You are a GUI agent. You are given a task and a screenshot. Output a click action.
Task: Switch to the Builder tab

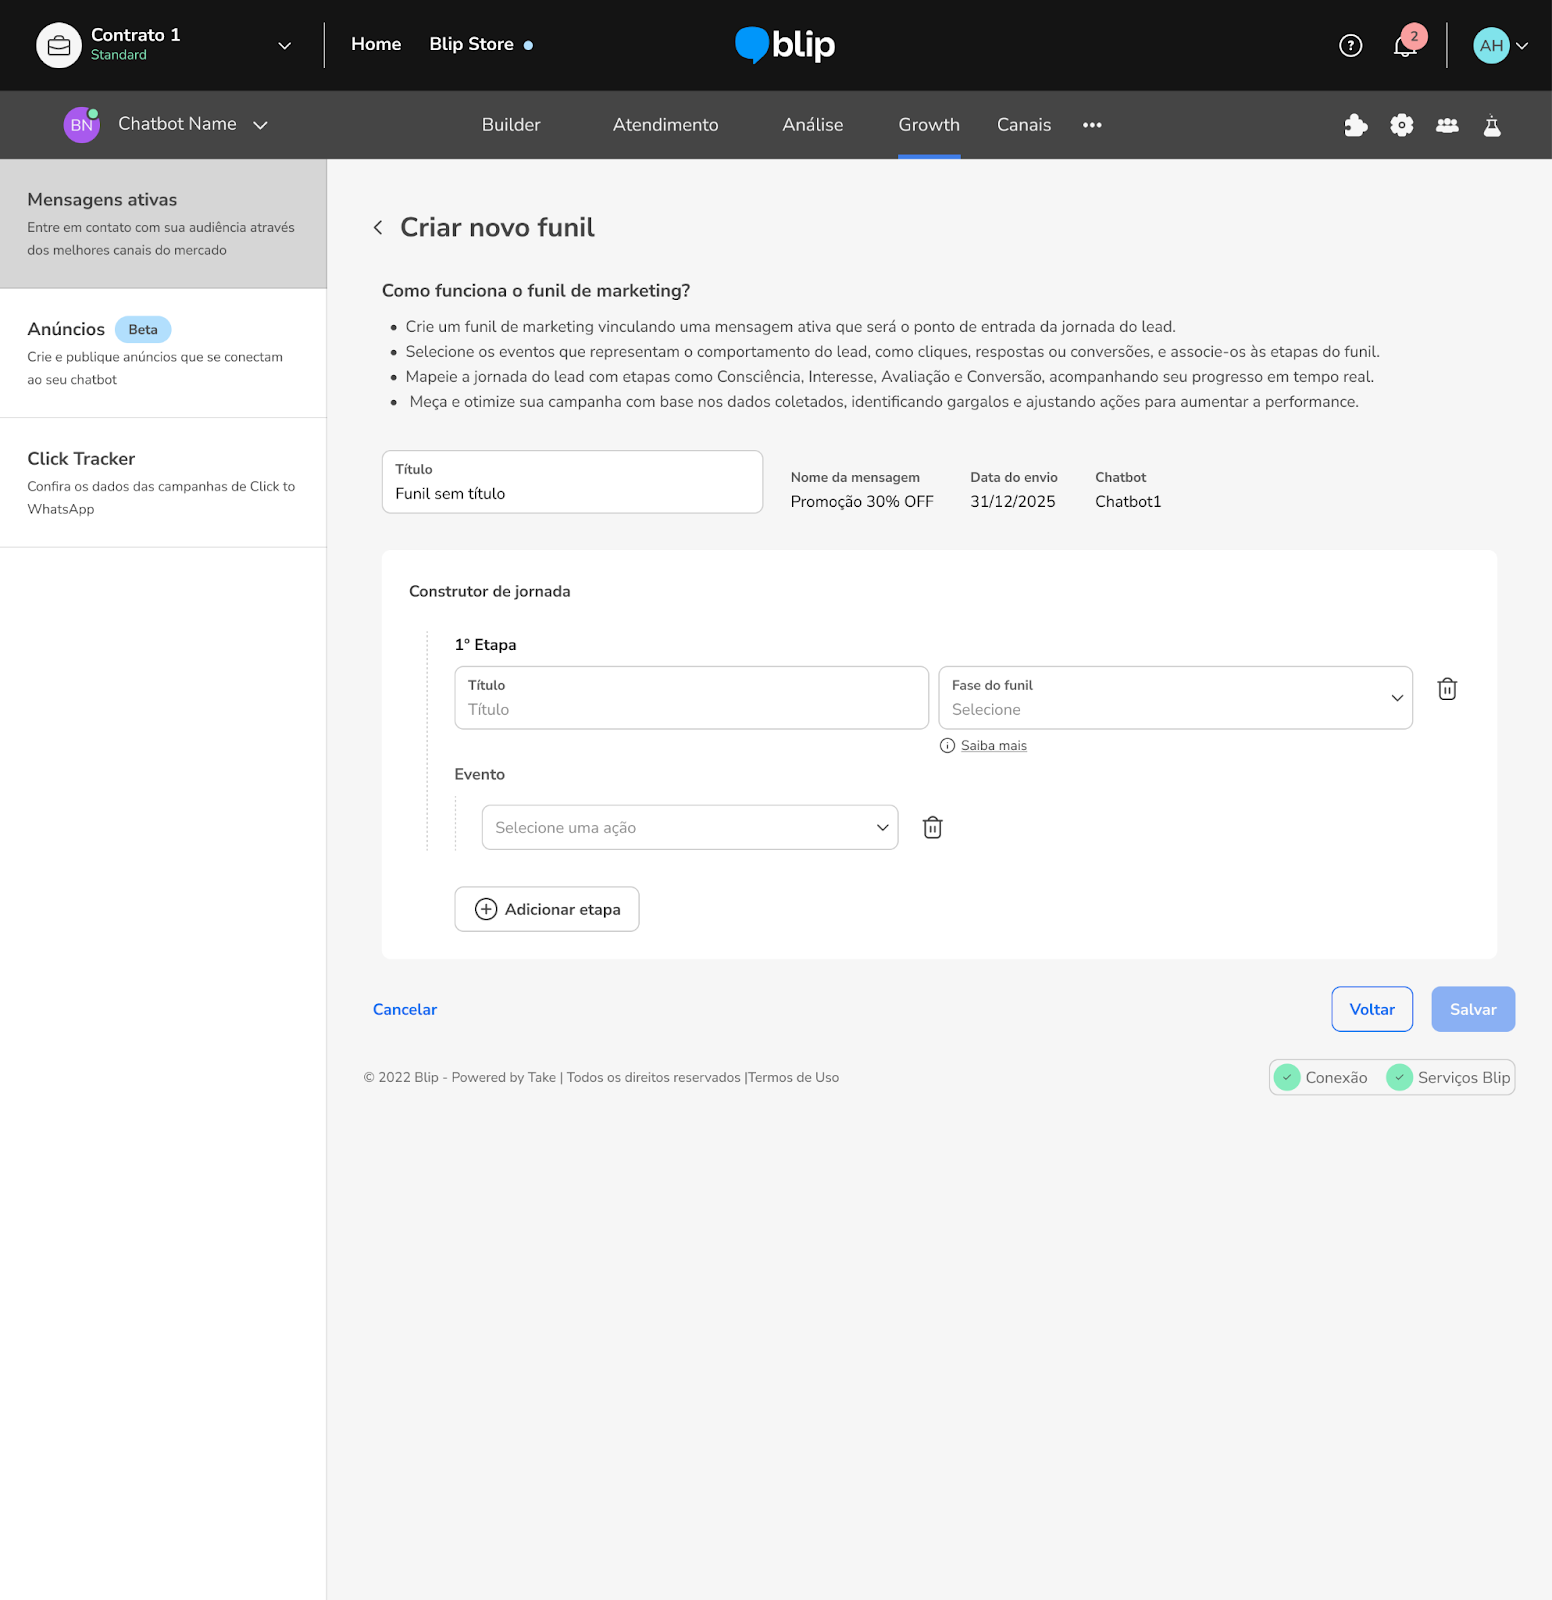[x=511, y=125]
